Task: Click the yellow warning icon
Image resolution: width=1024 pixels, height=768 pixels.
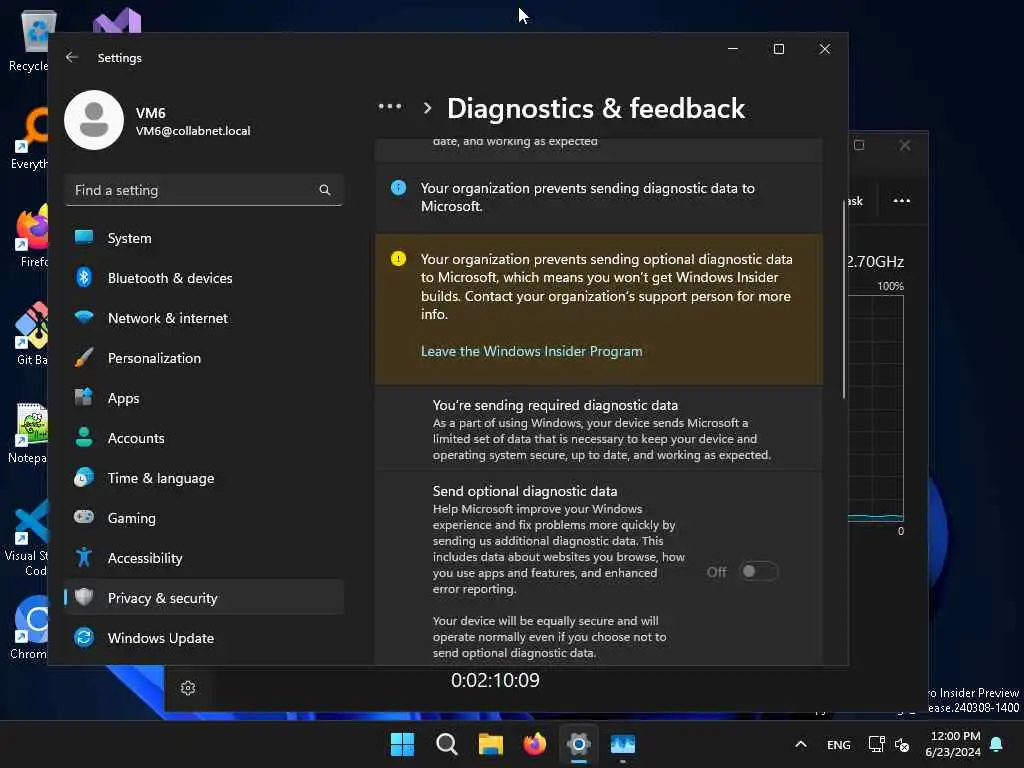Action: pos(398,259)
